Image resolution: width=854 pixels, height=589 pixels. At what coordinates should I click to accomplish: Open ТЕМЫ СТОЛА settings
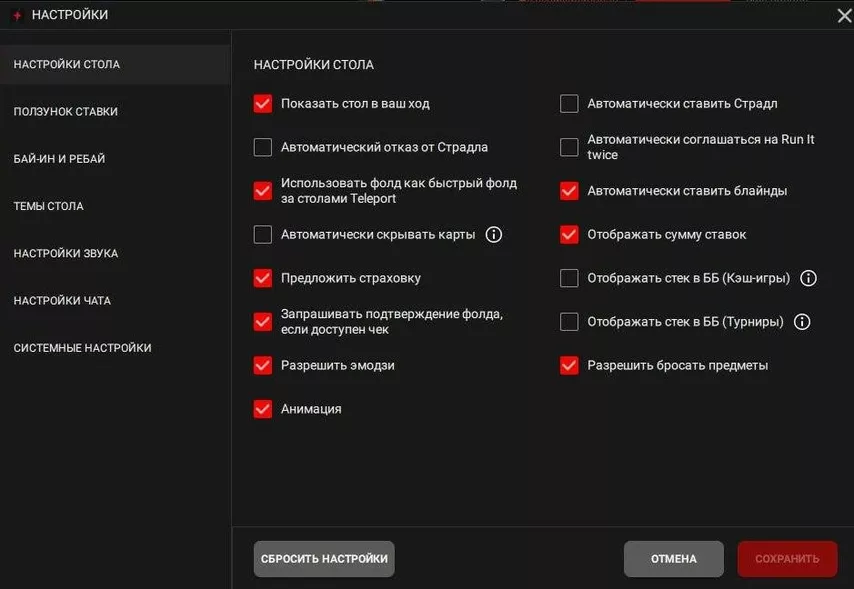click(x=48, y=206)
